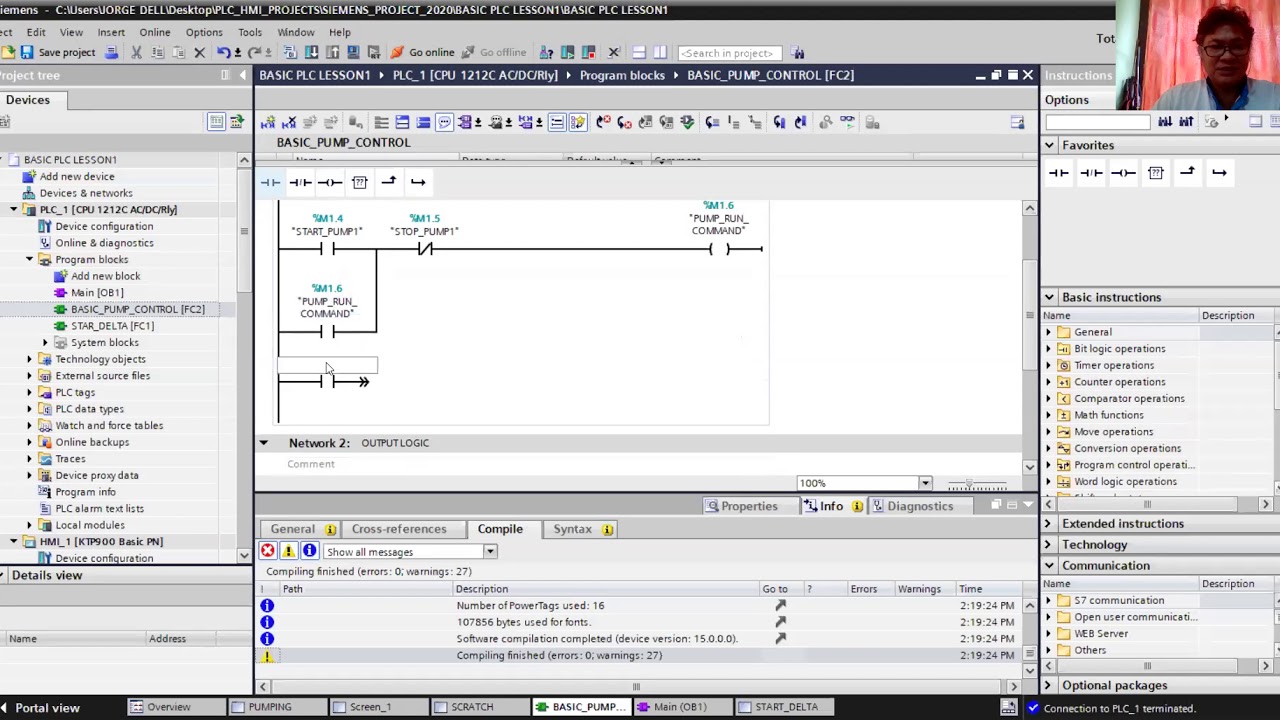Open Device configuration under PLC_1

pyautogui.click(x=104, y=226)
